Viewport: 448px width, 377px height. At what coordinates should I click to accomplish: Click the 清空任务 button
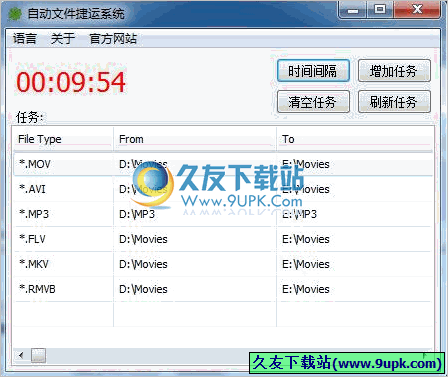(x=313, y=102)
